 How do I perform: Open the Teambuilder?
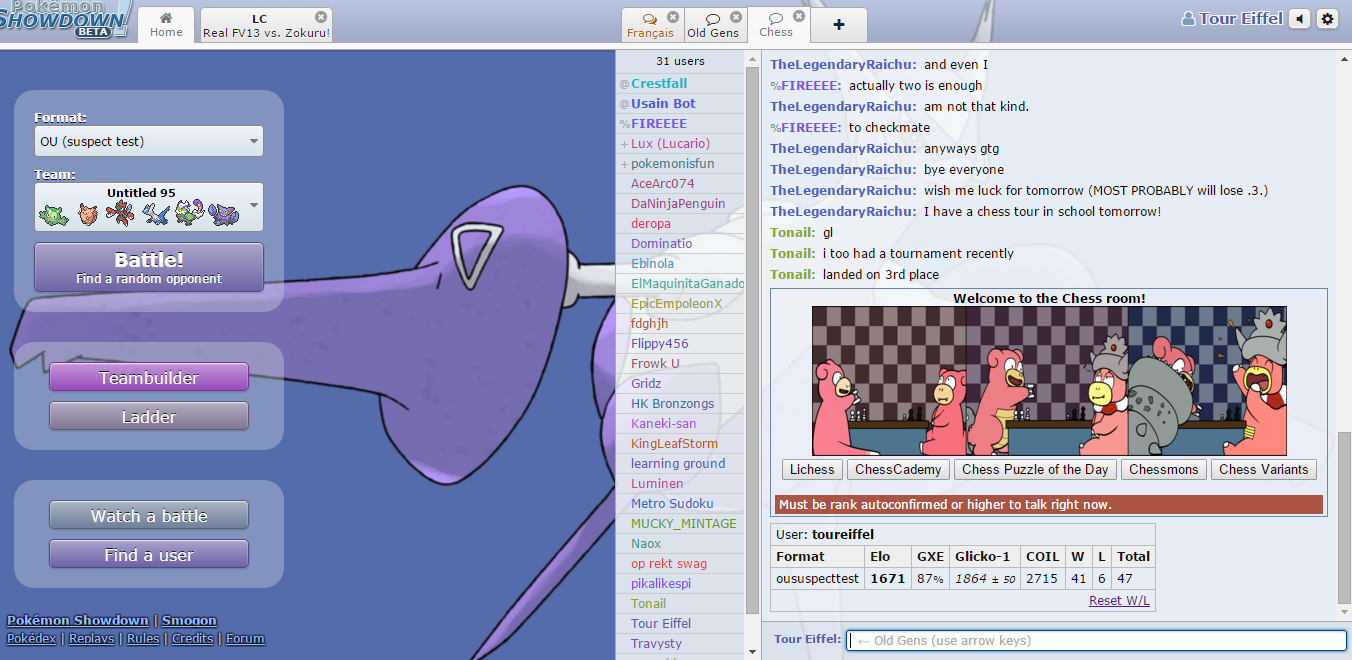pos(149,378)
